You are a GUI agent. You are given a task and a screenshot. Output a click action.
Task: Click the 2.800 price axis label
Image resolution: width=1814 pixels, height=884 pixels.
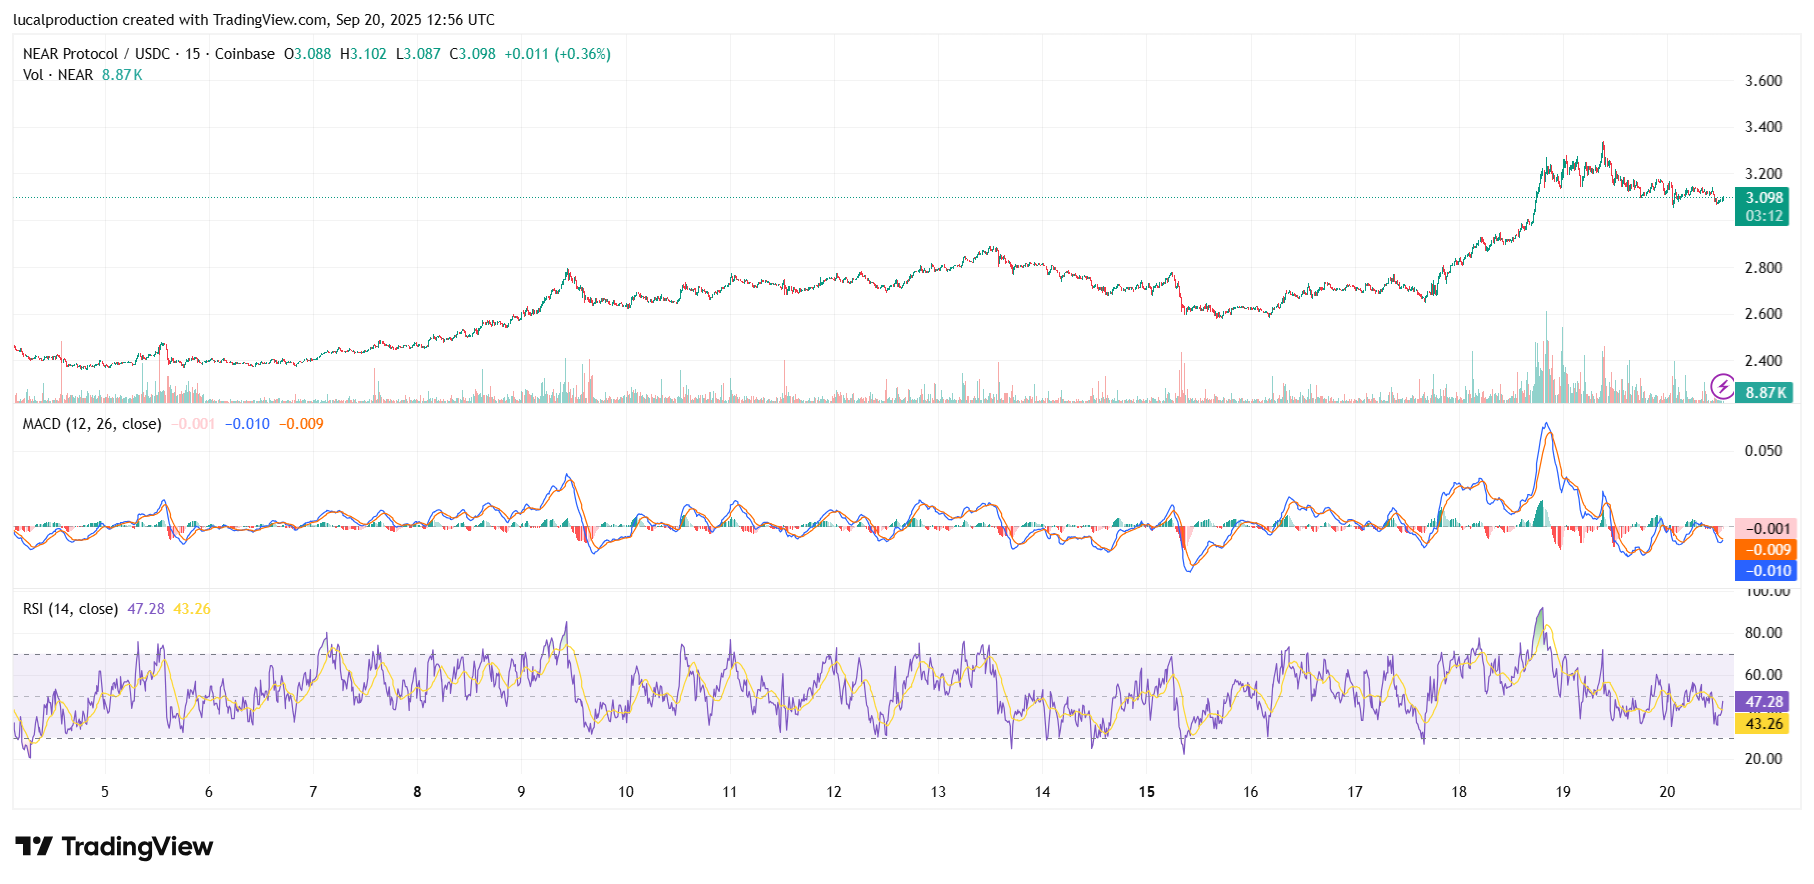[1763, 268]
